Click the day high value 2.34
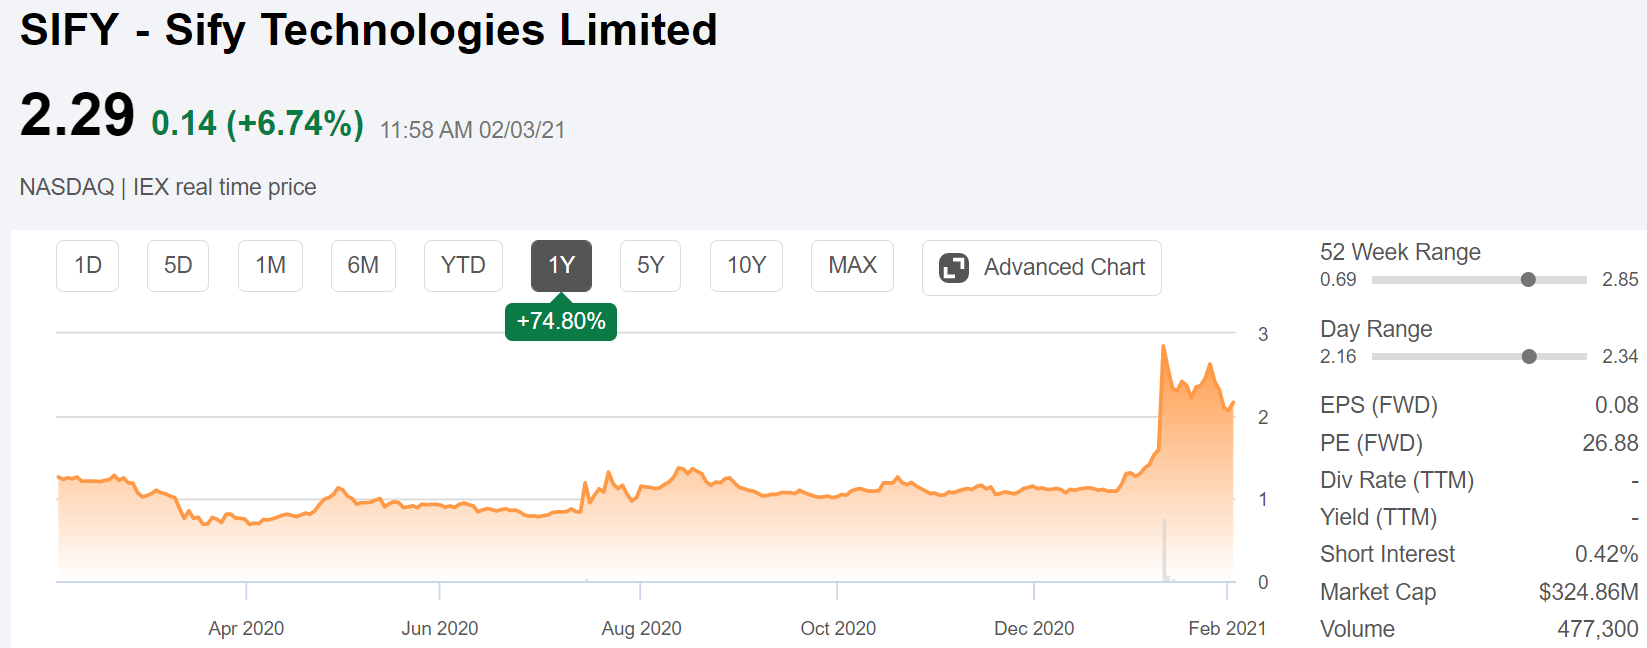Viewport: 1647px width, 648px height. 1620,356
